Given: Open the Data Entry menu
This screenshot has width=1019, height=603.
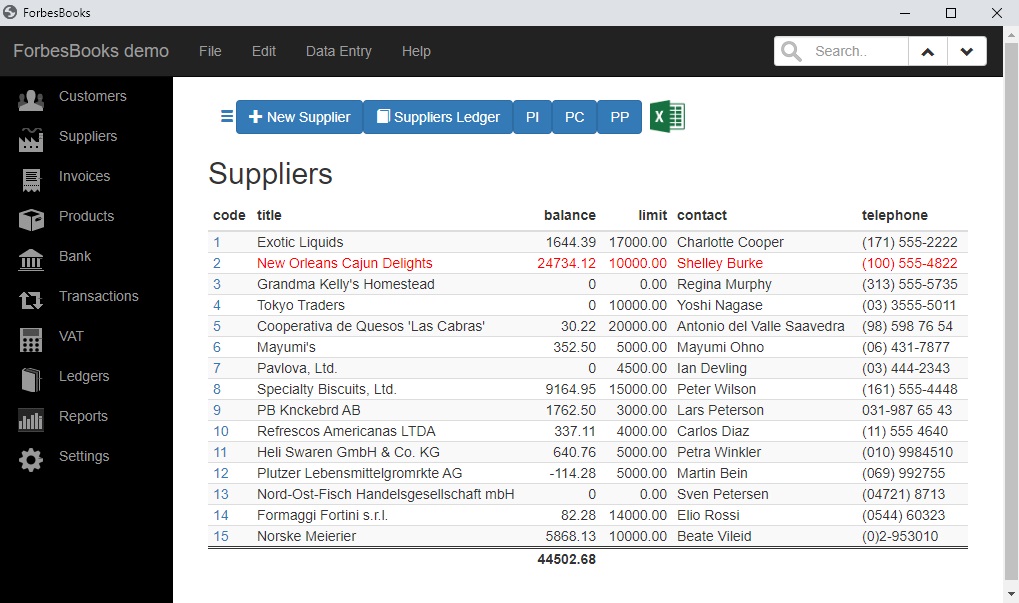Looking at the screenshot, I should pos(339,51).
